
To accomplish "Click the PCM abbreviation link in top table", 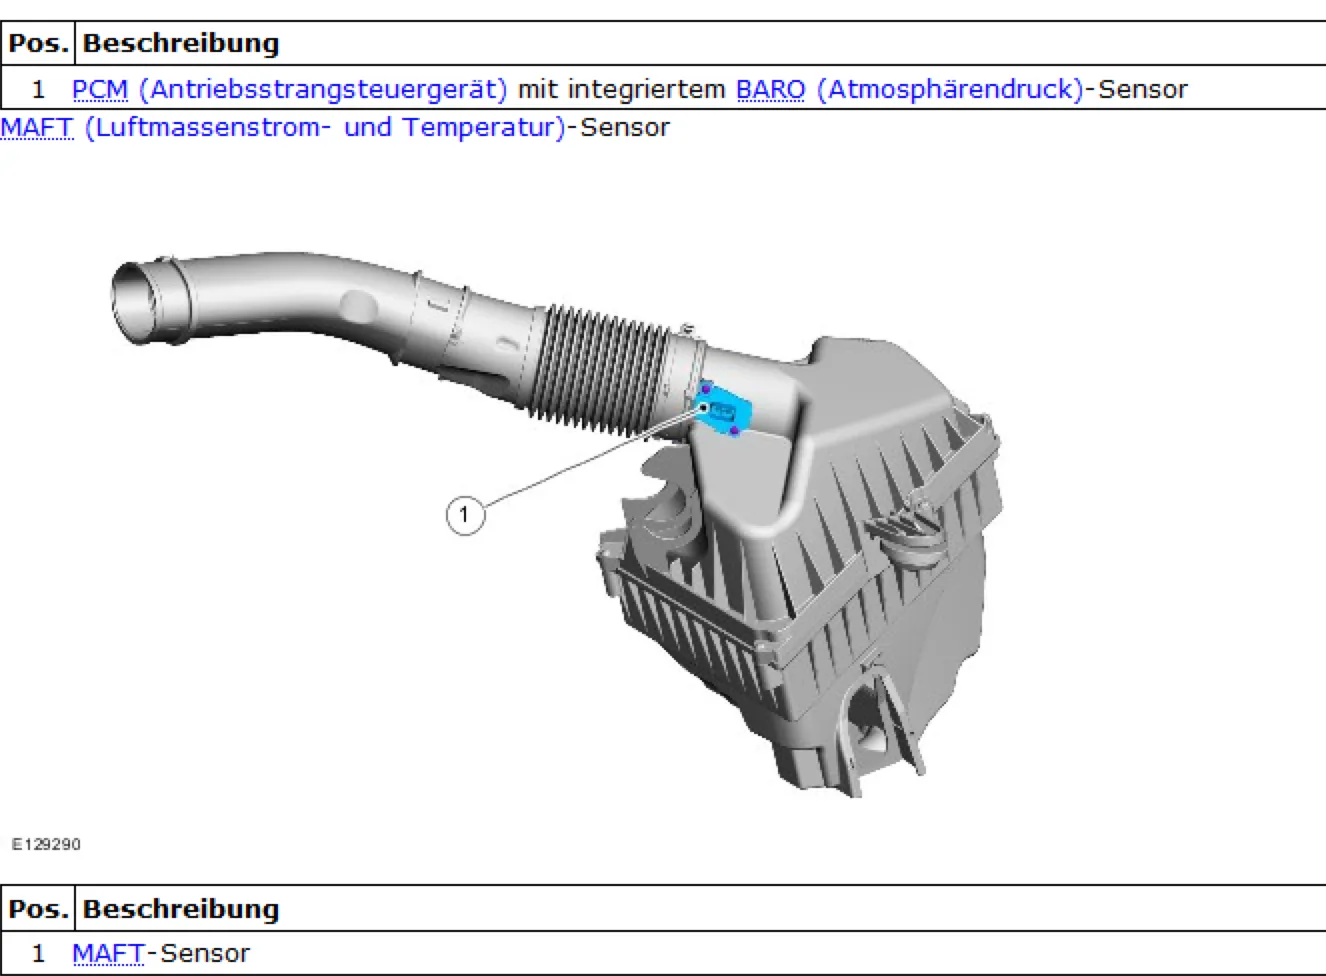I will click(x=100, y=89).
